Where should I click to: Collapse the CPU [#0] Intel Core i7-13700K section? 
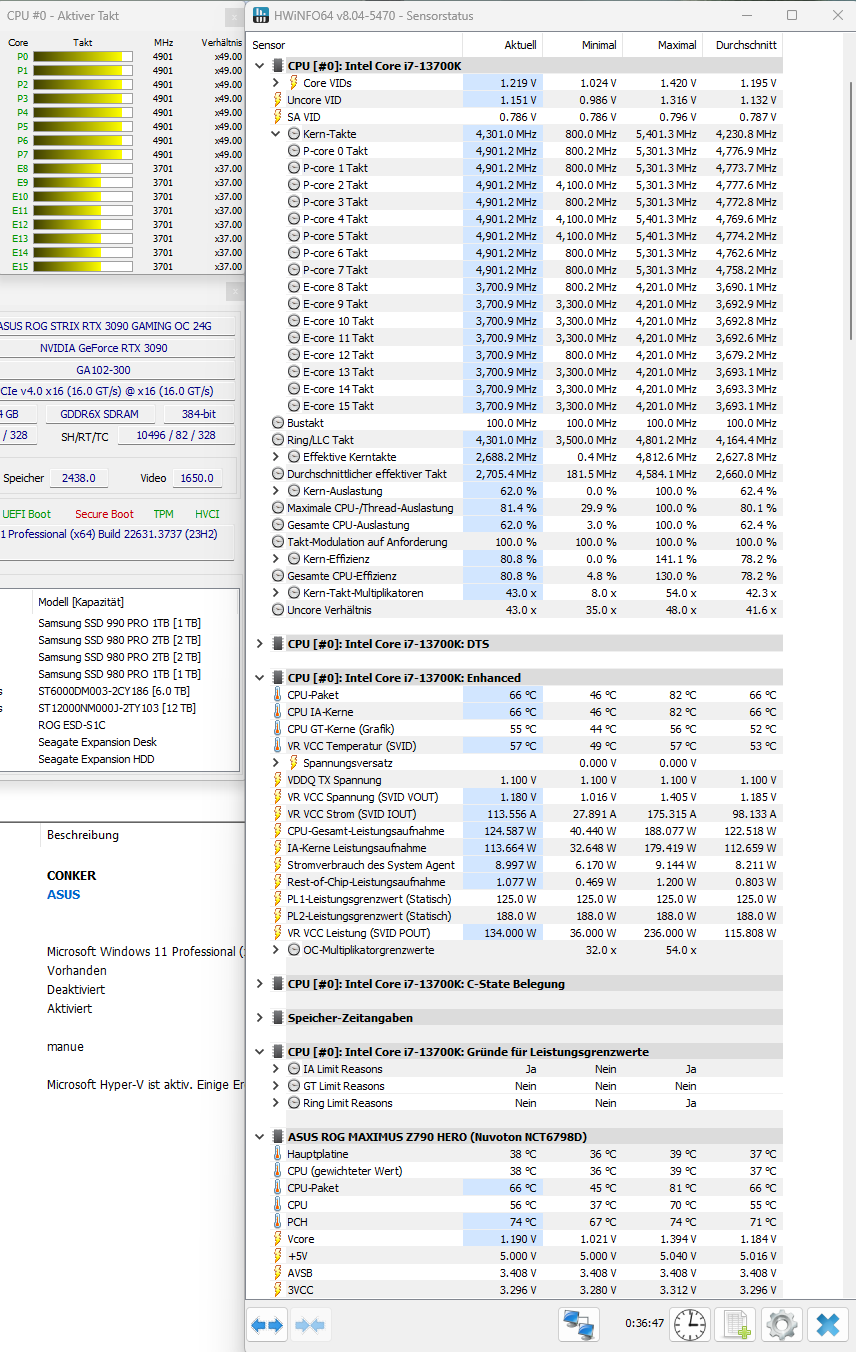click(260, 66)
